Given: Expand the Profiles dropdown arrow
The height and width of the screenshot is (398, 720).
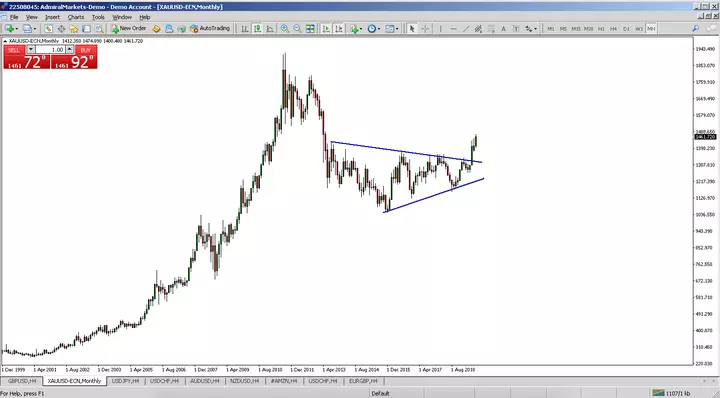Looking at the screenshot, I should point(34,29).
